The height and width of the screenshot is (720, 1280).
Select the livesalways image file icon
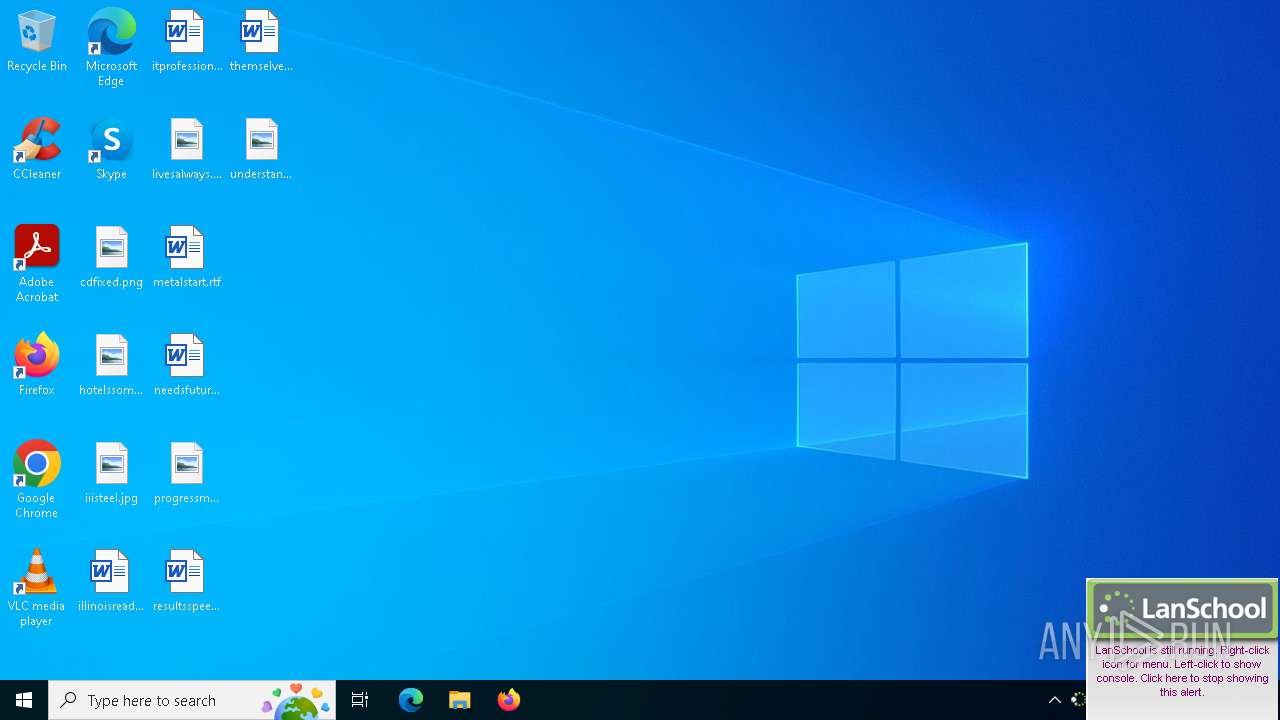[187, 150]
